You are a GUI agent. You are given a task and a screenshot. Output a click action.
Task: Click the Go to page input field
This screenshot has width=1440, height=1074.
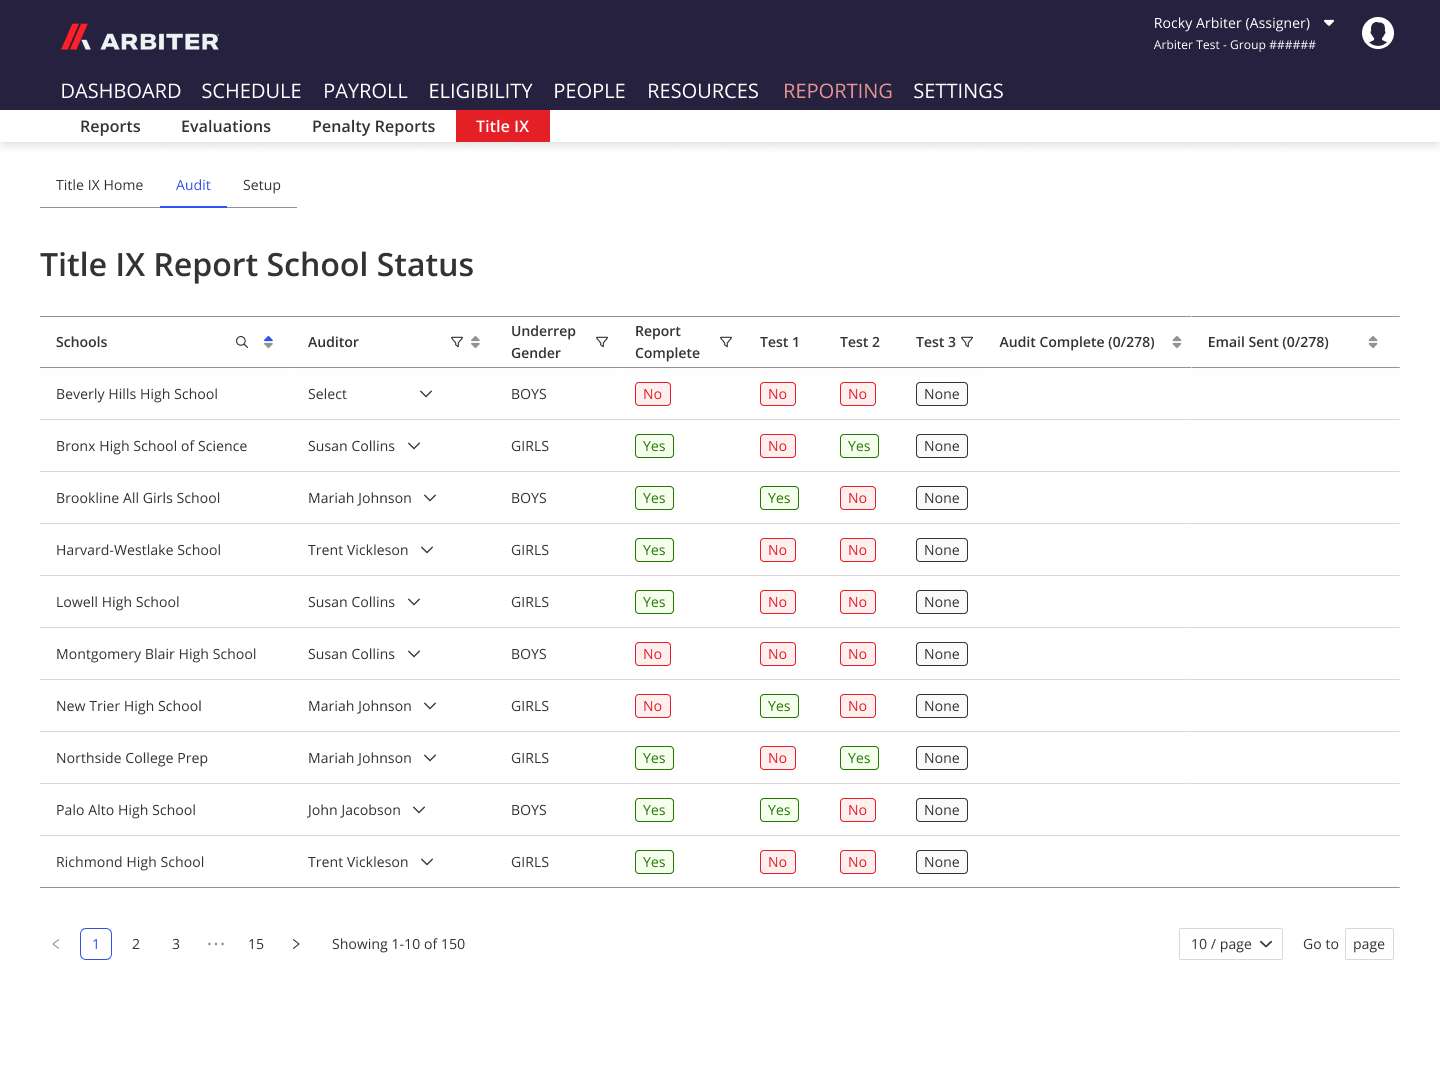1368,943
